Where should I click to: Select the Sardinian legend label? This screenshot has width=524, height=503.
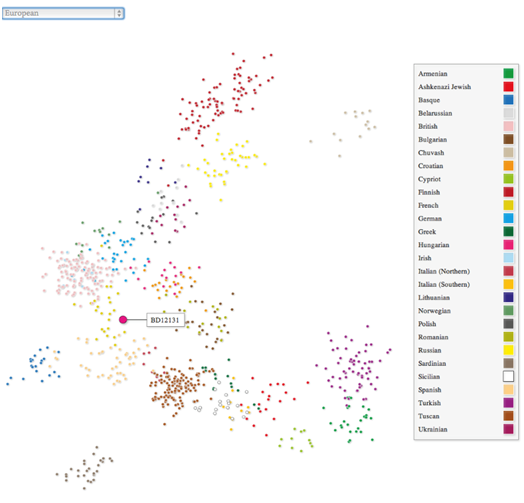coord(432,363)
